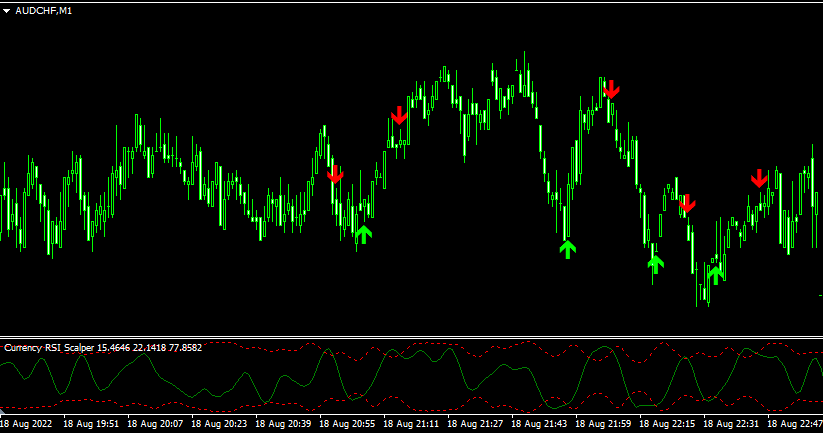The image size is (823, 433).
Task: Click the AUDCHF,M1 symbol label
Action: tap(44, 10)
